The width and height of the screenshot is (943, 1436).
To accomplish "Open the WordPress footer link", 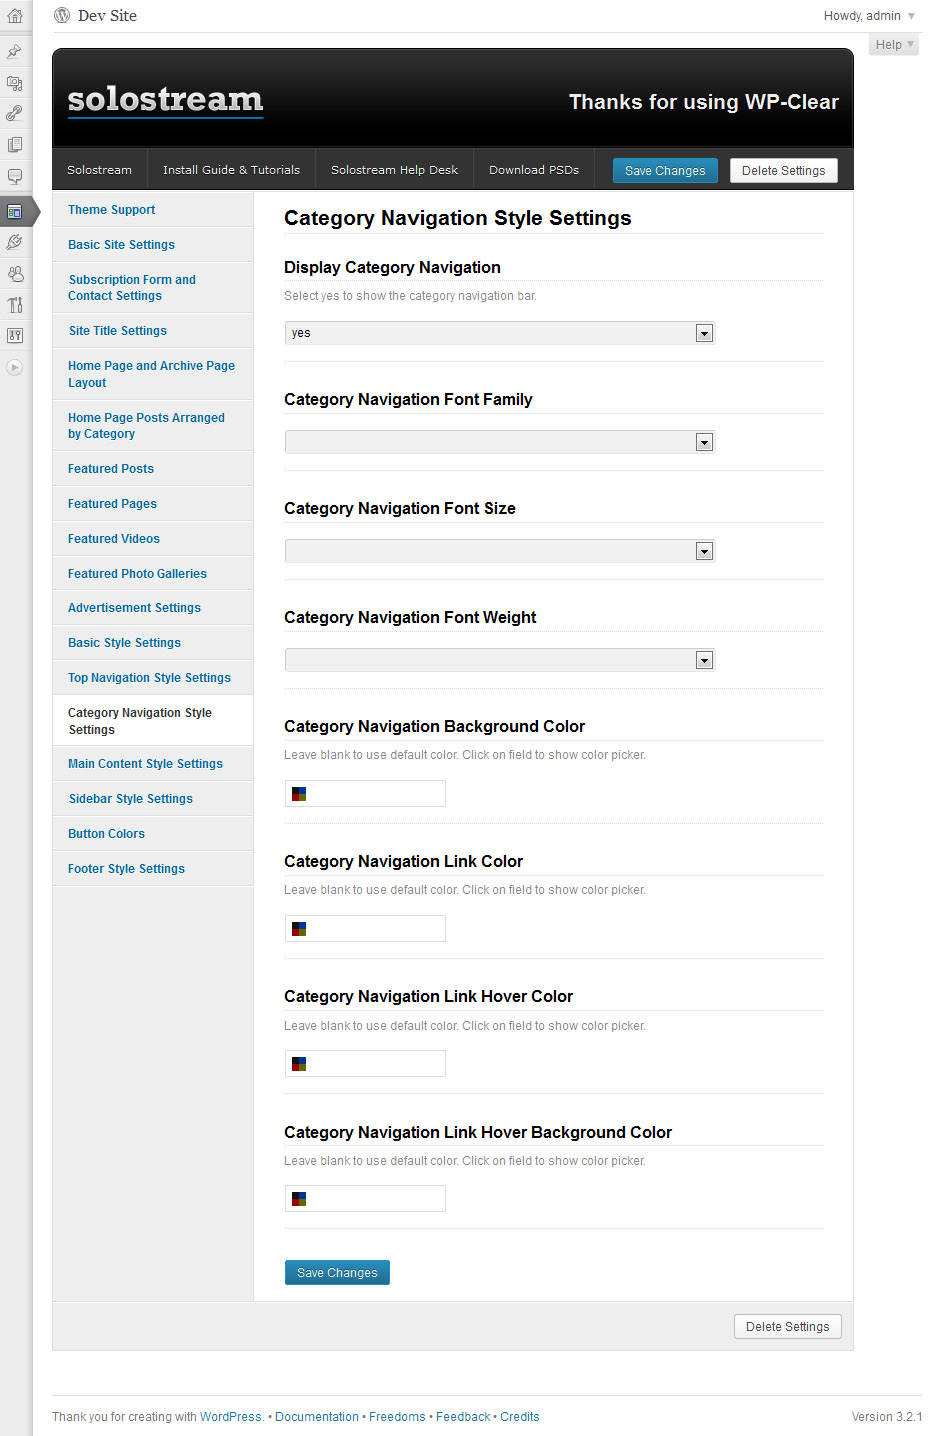I will [231, 1417].
